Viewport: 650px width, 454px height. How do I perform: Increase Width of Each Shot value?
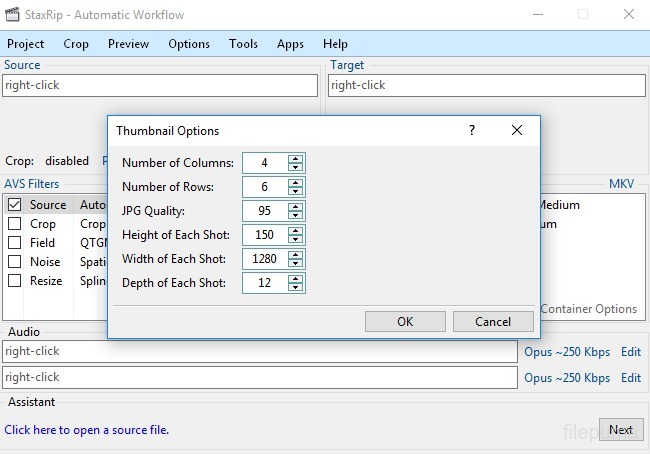(x=296, y=254)
